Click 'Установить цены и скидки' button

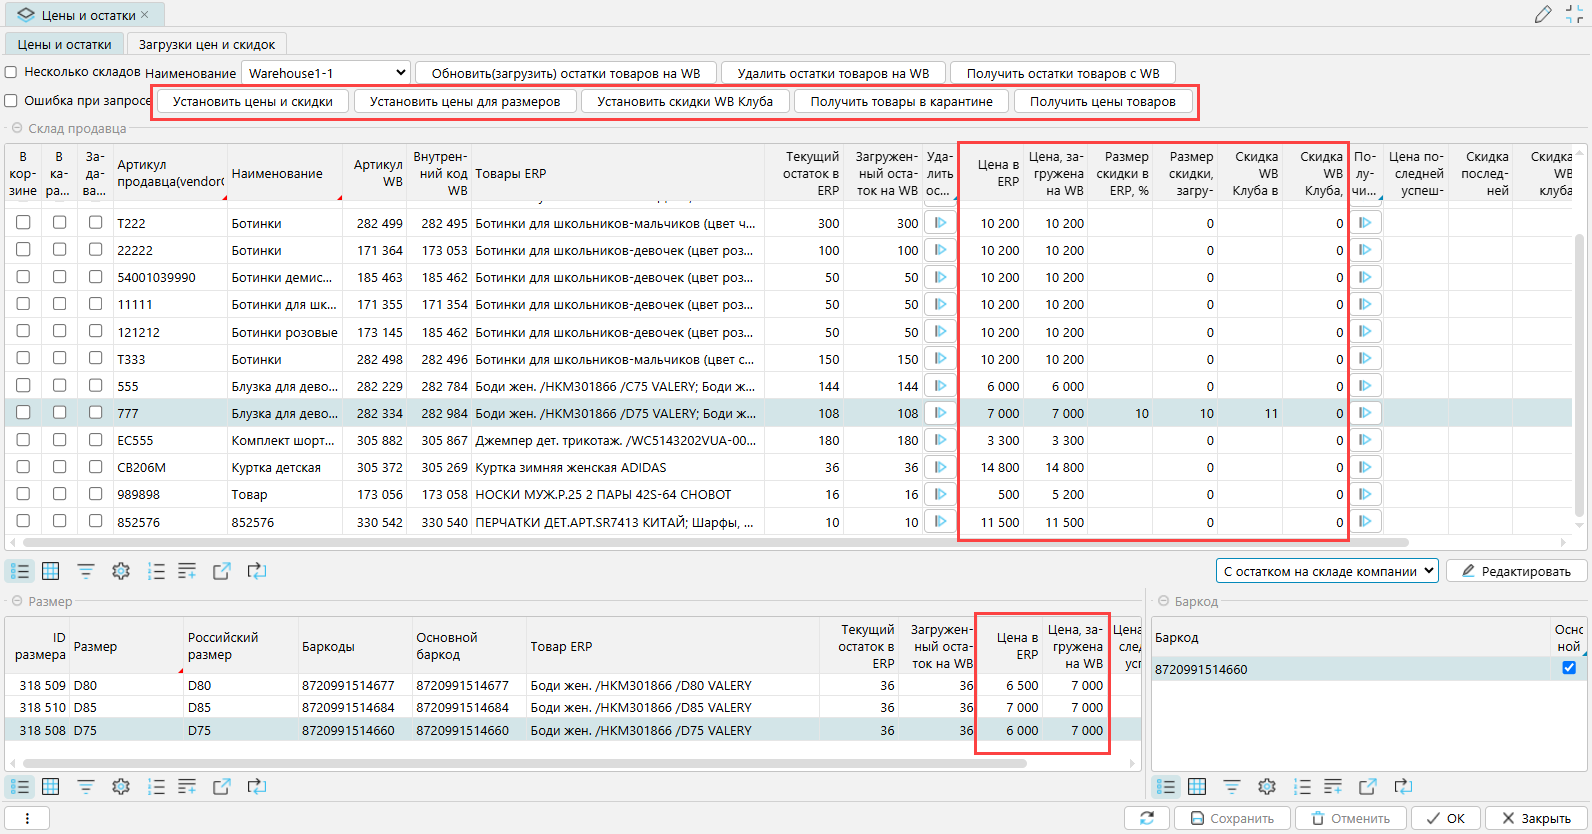(253, 101)
